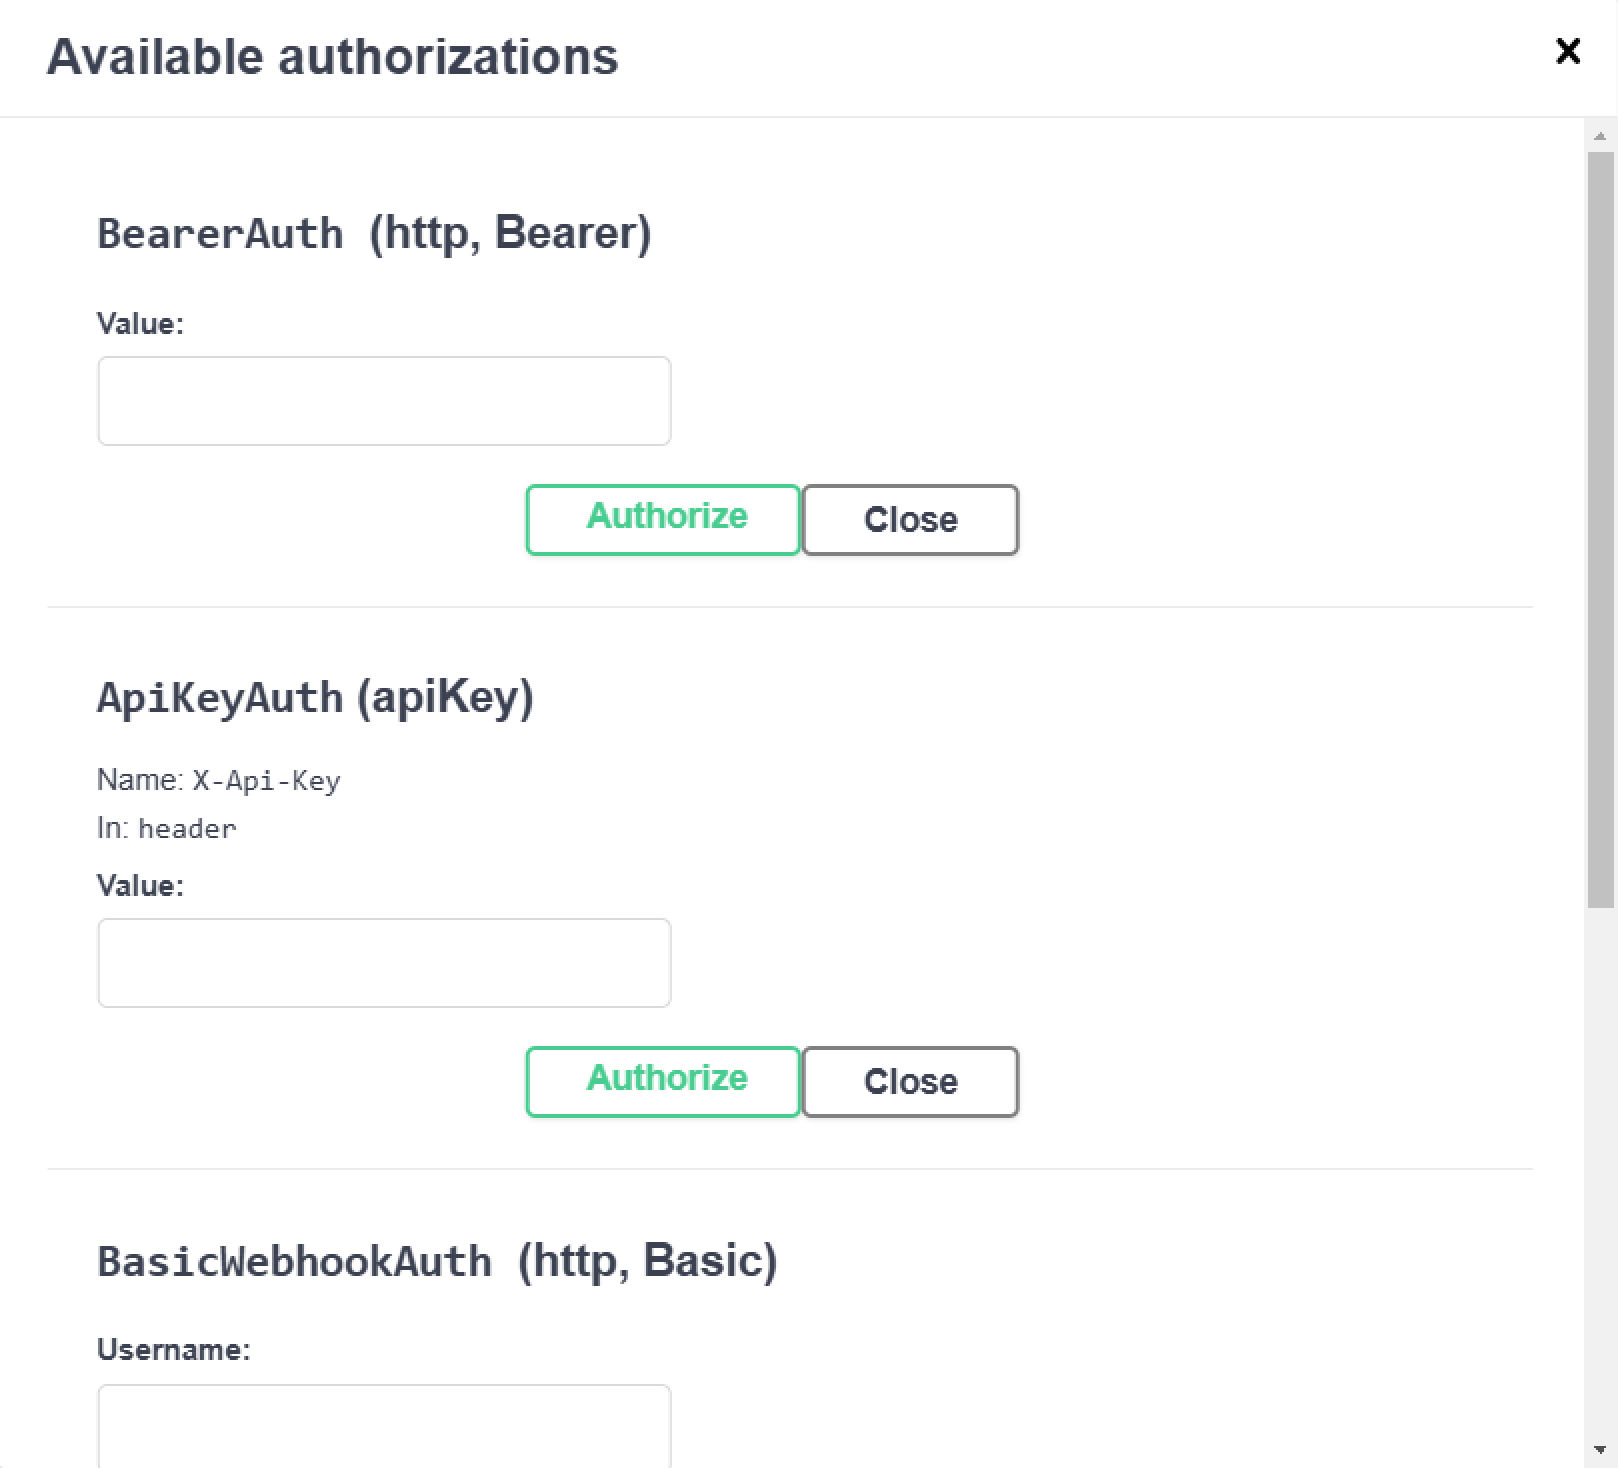Click the Available authorizations title
The width and height of the screenshot is (1618, 1468).
[332, 57]
